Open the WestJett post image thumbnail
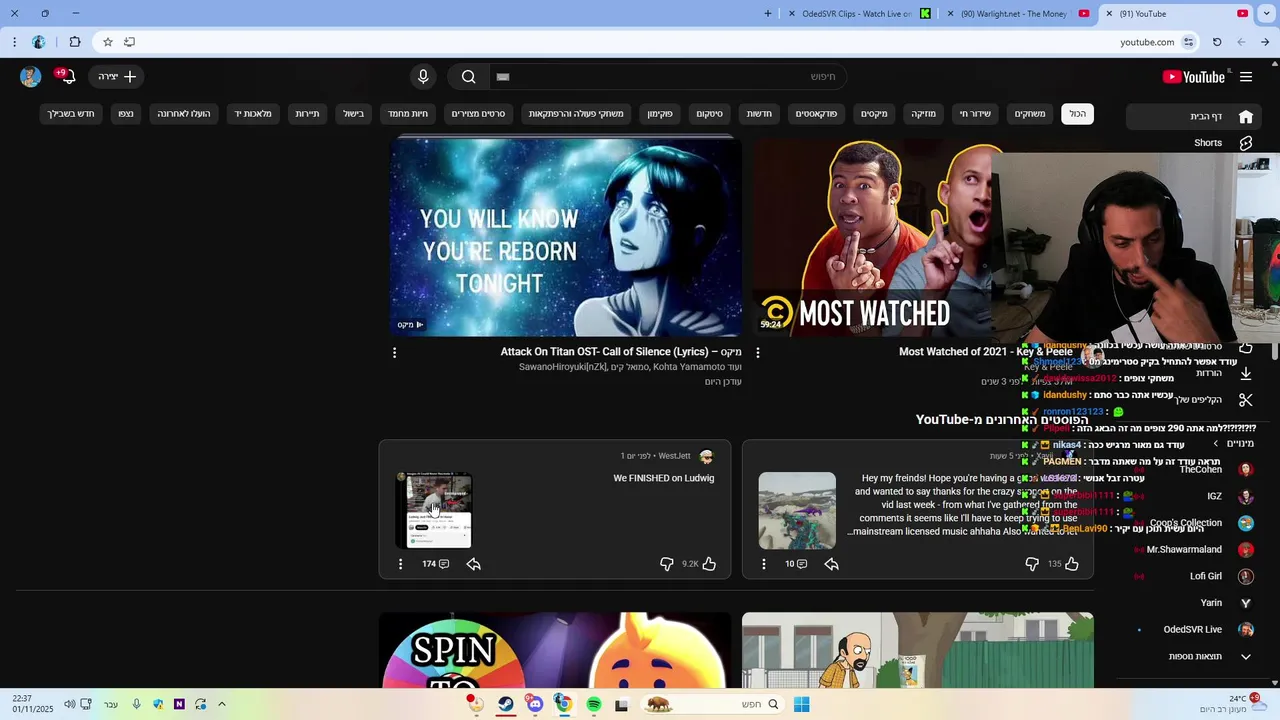The height and width of the screenshot is (720, 1280). coord(434,511)
